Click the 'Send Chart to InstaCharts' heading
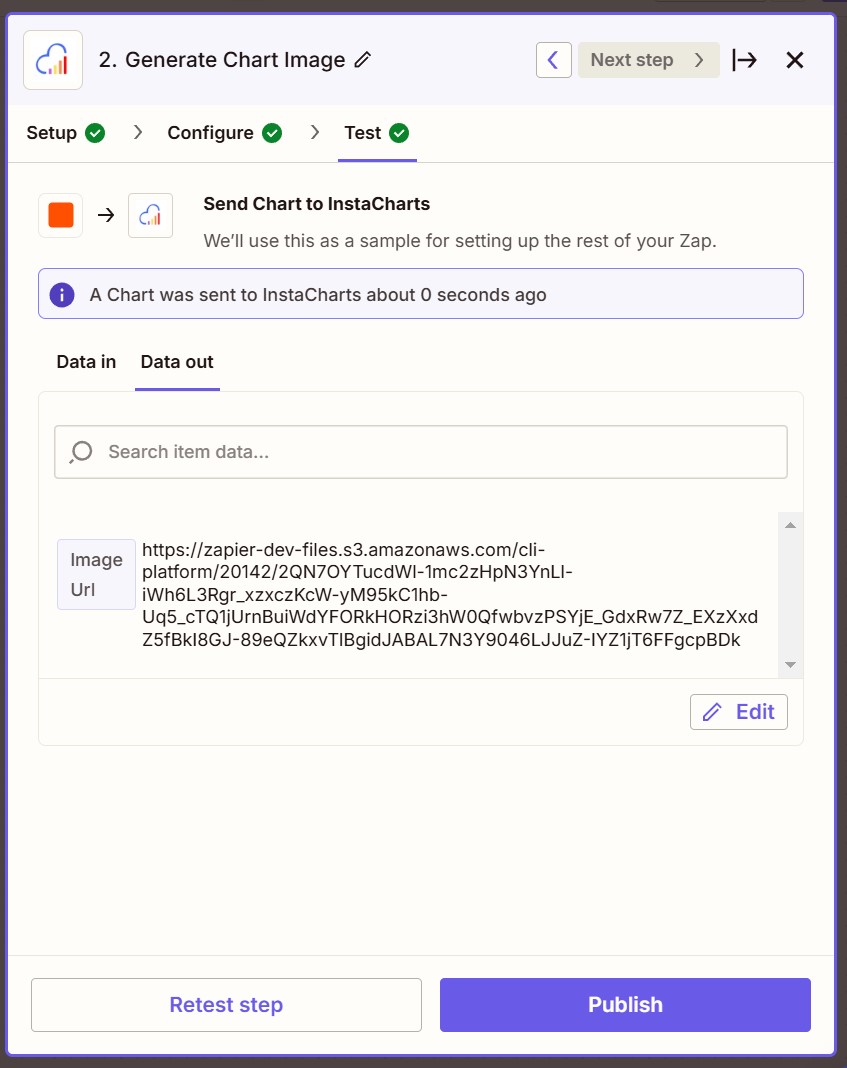 click(317, 204)
